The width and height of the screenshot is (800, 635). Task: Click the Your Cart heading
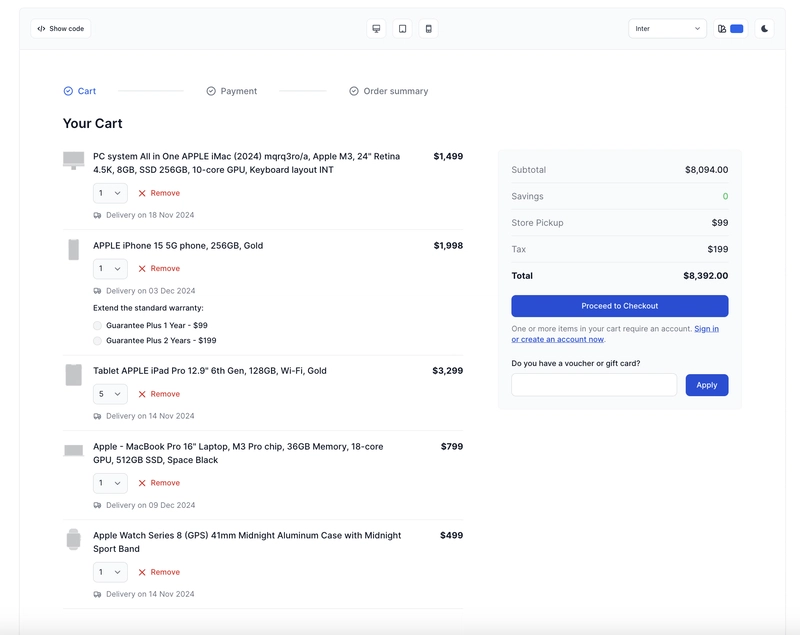coord(92,123)
